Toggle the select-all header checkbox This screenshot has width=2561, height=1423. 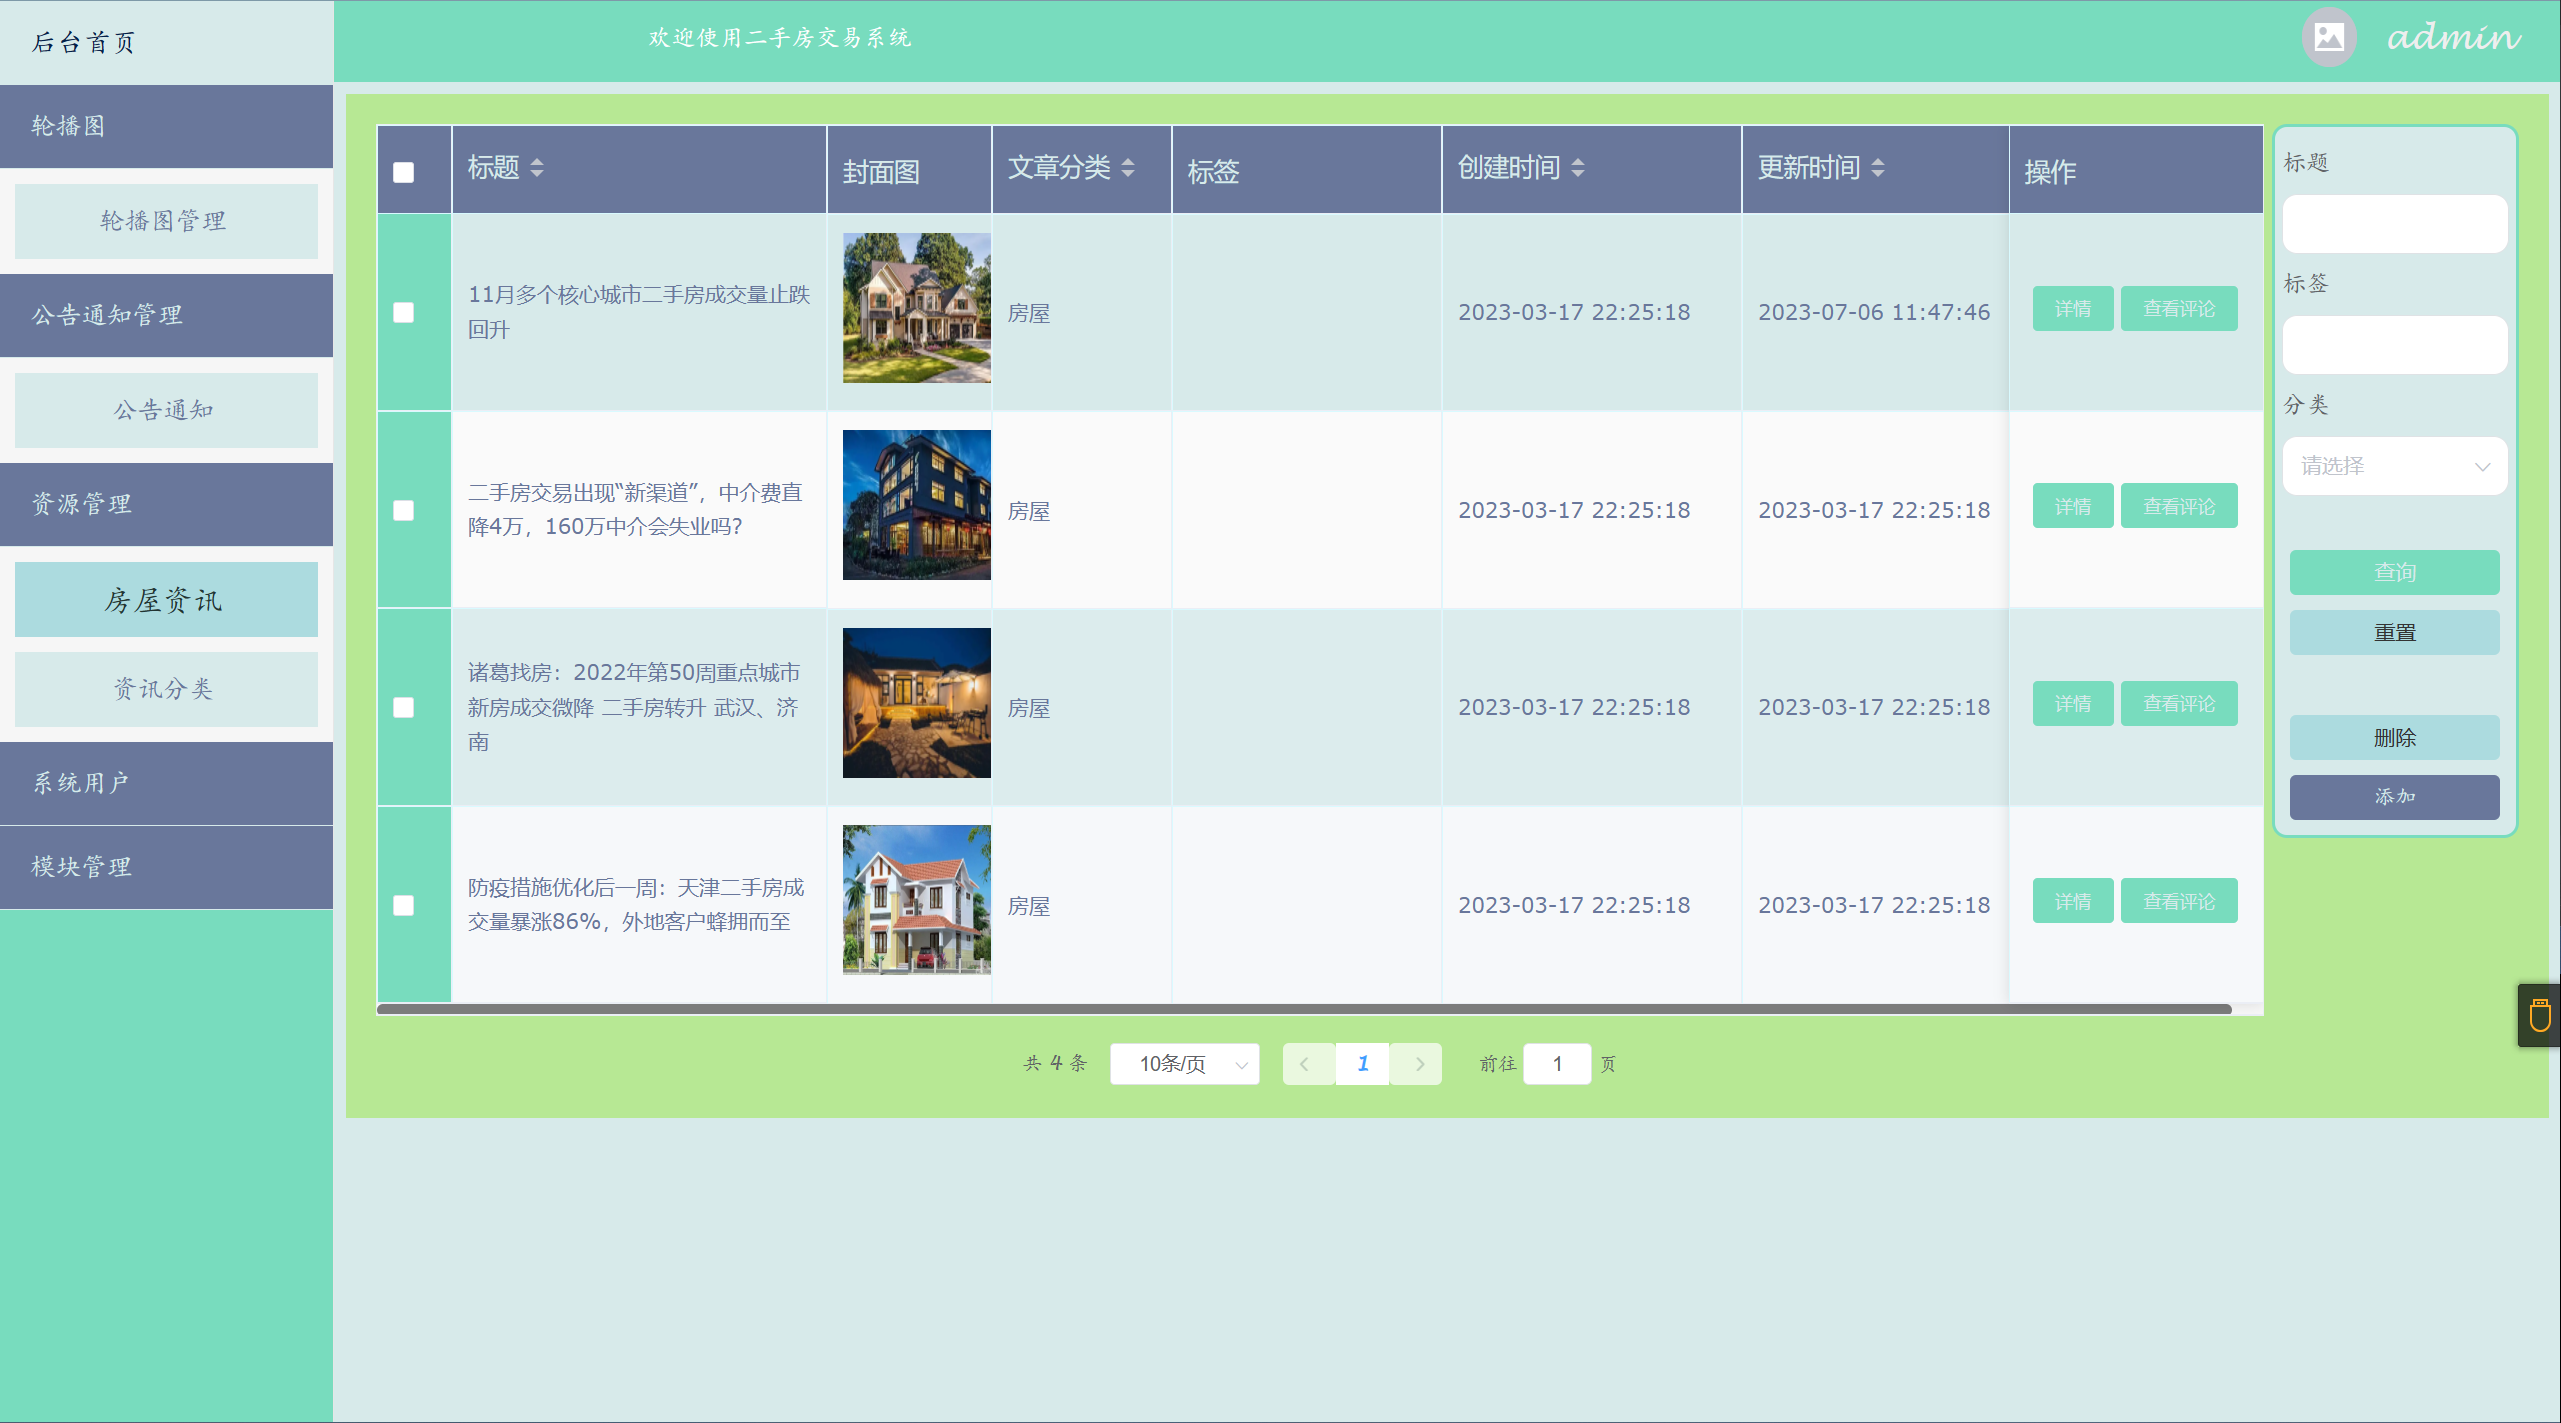click(x=404, y=173)
